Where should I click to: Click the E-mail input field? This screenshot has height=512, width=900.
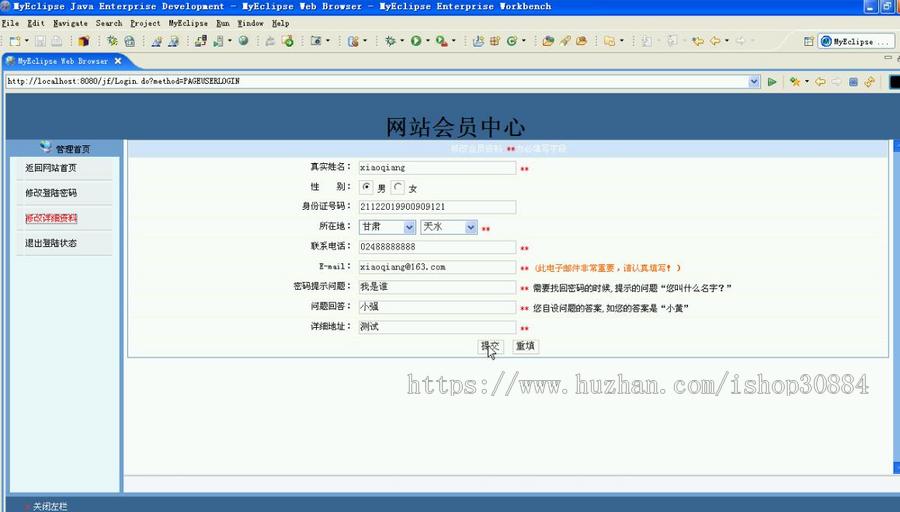pyautogui.click(x=437, y=267)
